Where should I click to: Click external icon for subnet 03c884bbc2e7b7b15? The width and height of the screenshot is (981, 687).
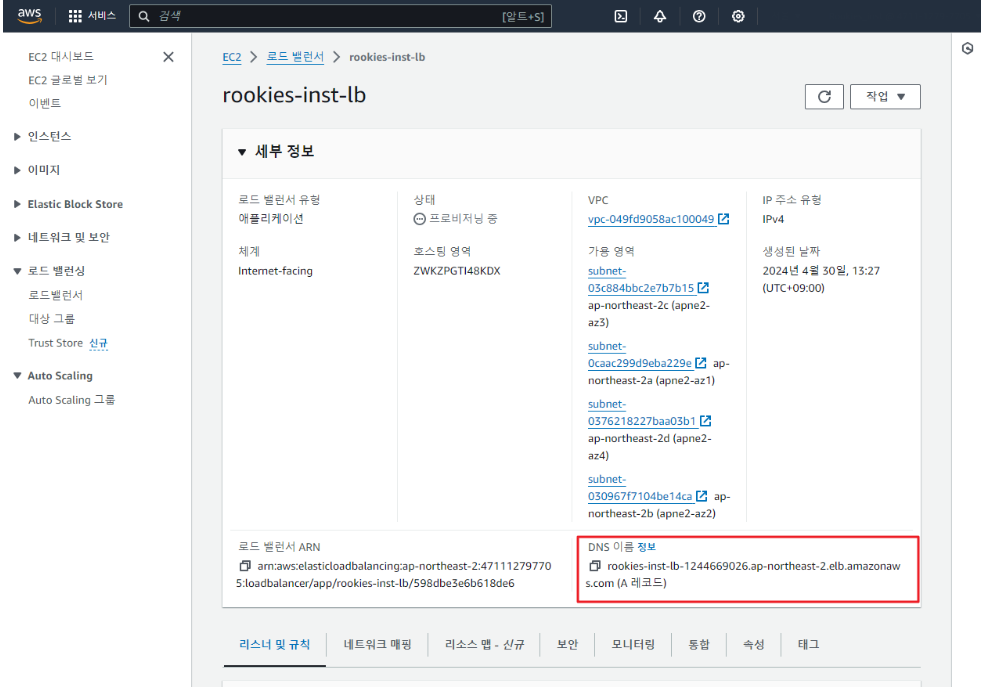pos(703,288)
